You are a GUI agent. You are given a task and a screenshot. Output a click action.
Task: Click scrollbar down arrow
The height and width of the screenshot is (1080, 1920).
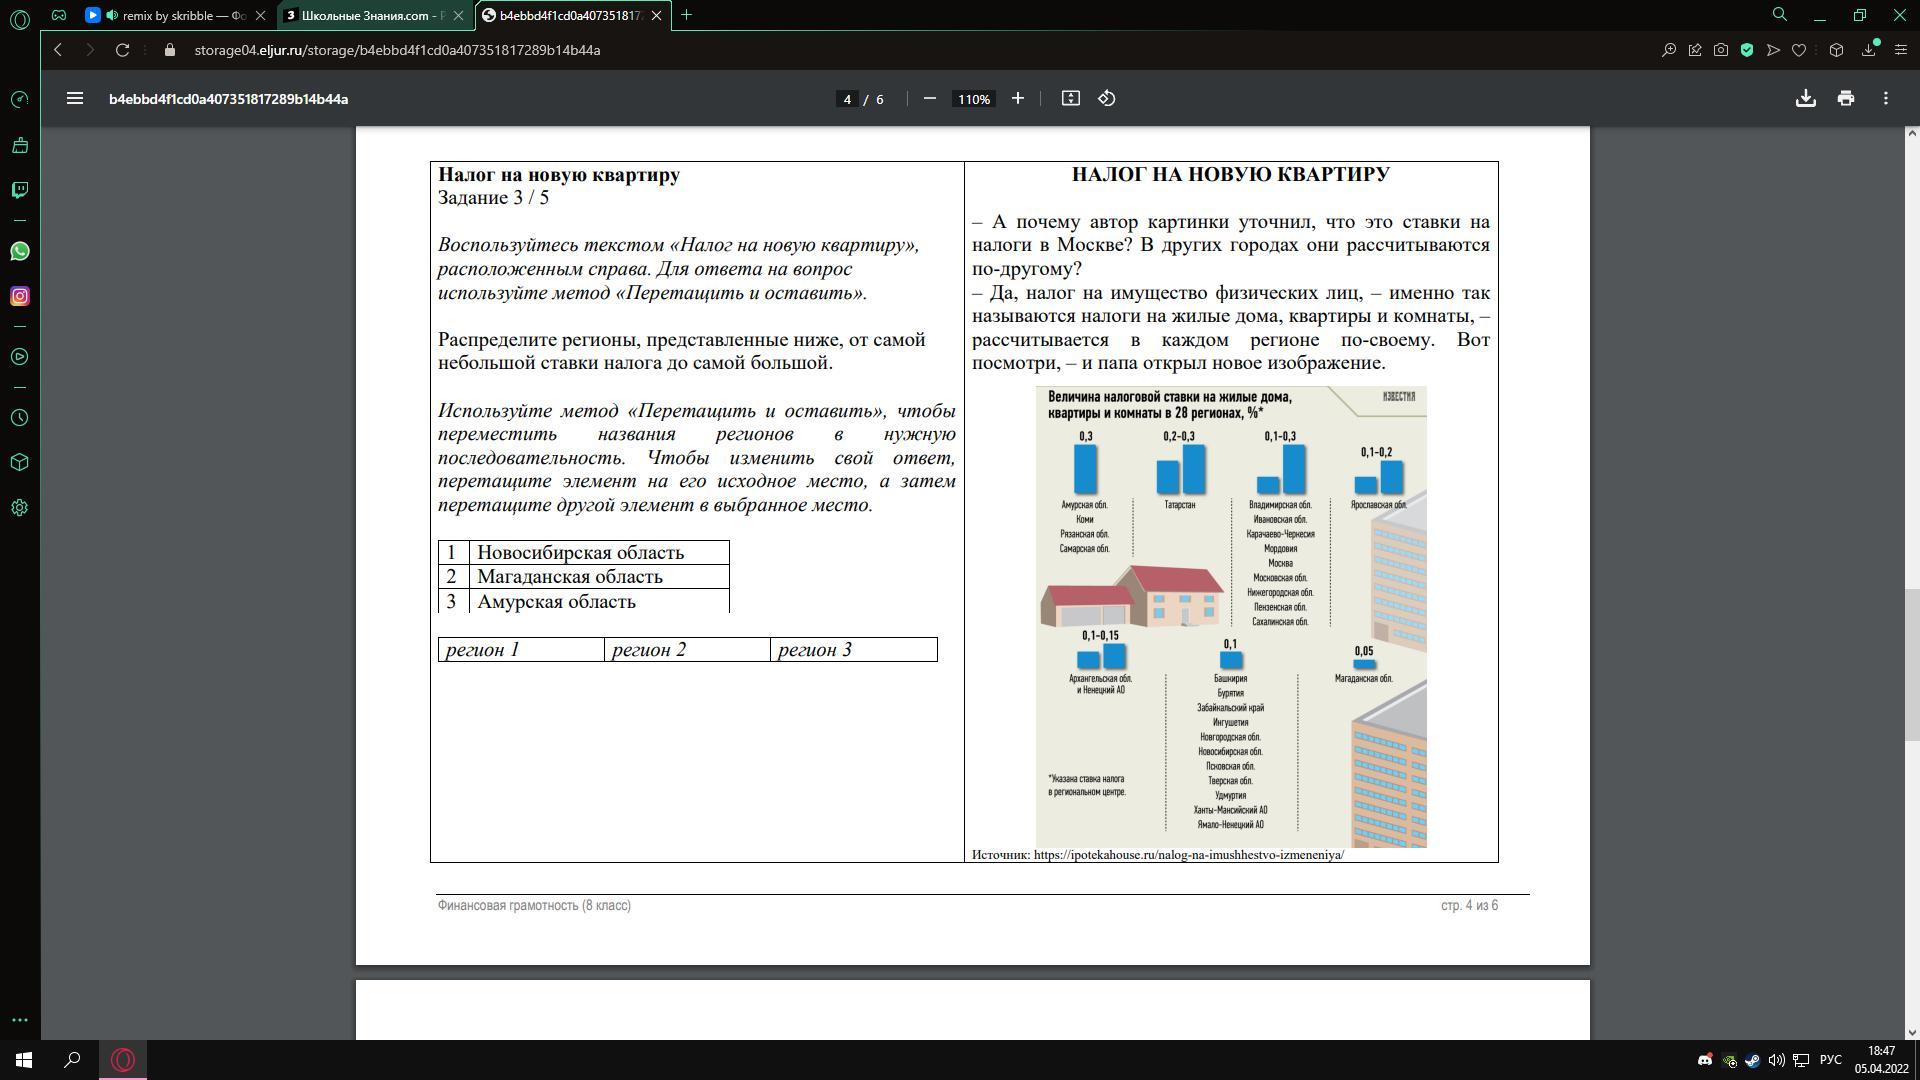(1912, 1033)
